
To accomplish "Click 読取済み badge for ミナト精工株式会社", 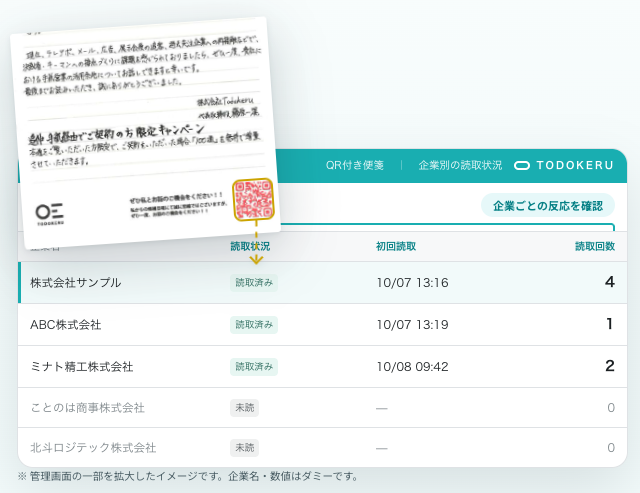I will click(254, 367).
